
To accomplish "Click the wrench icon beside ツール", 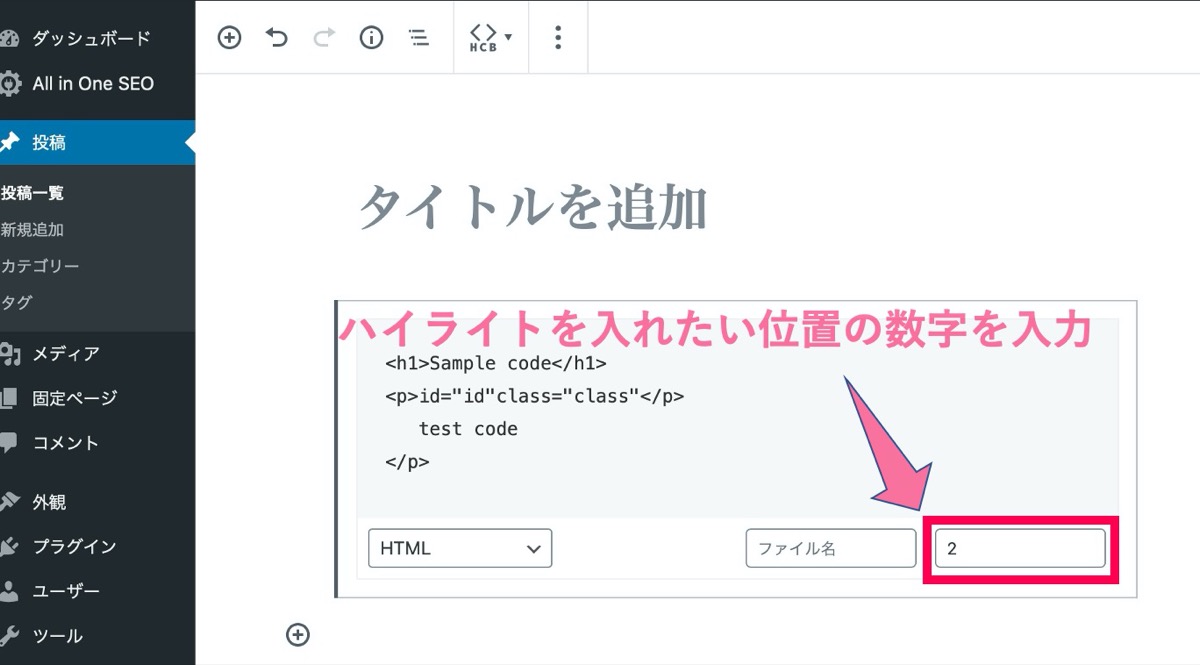I will [9, 636].
